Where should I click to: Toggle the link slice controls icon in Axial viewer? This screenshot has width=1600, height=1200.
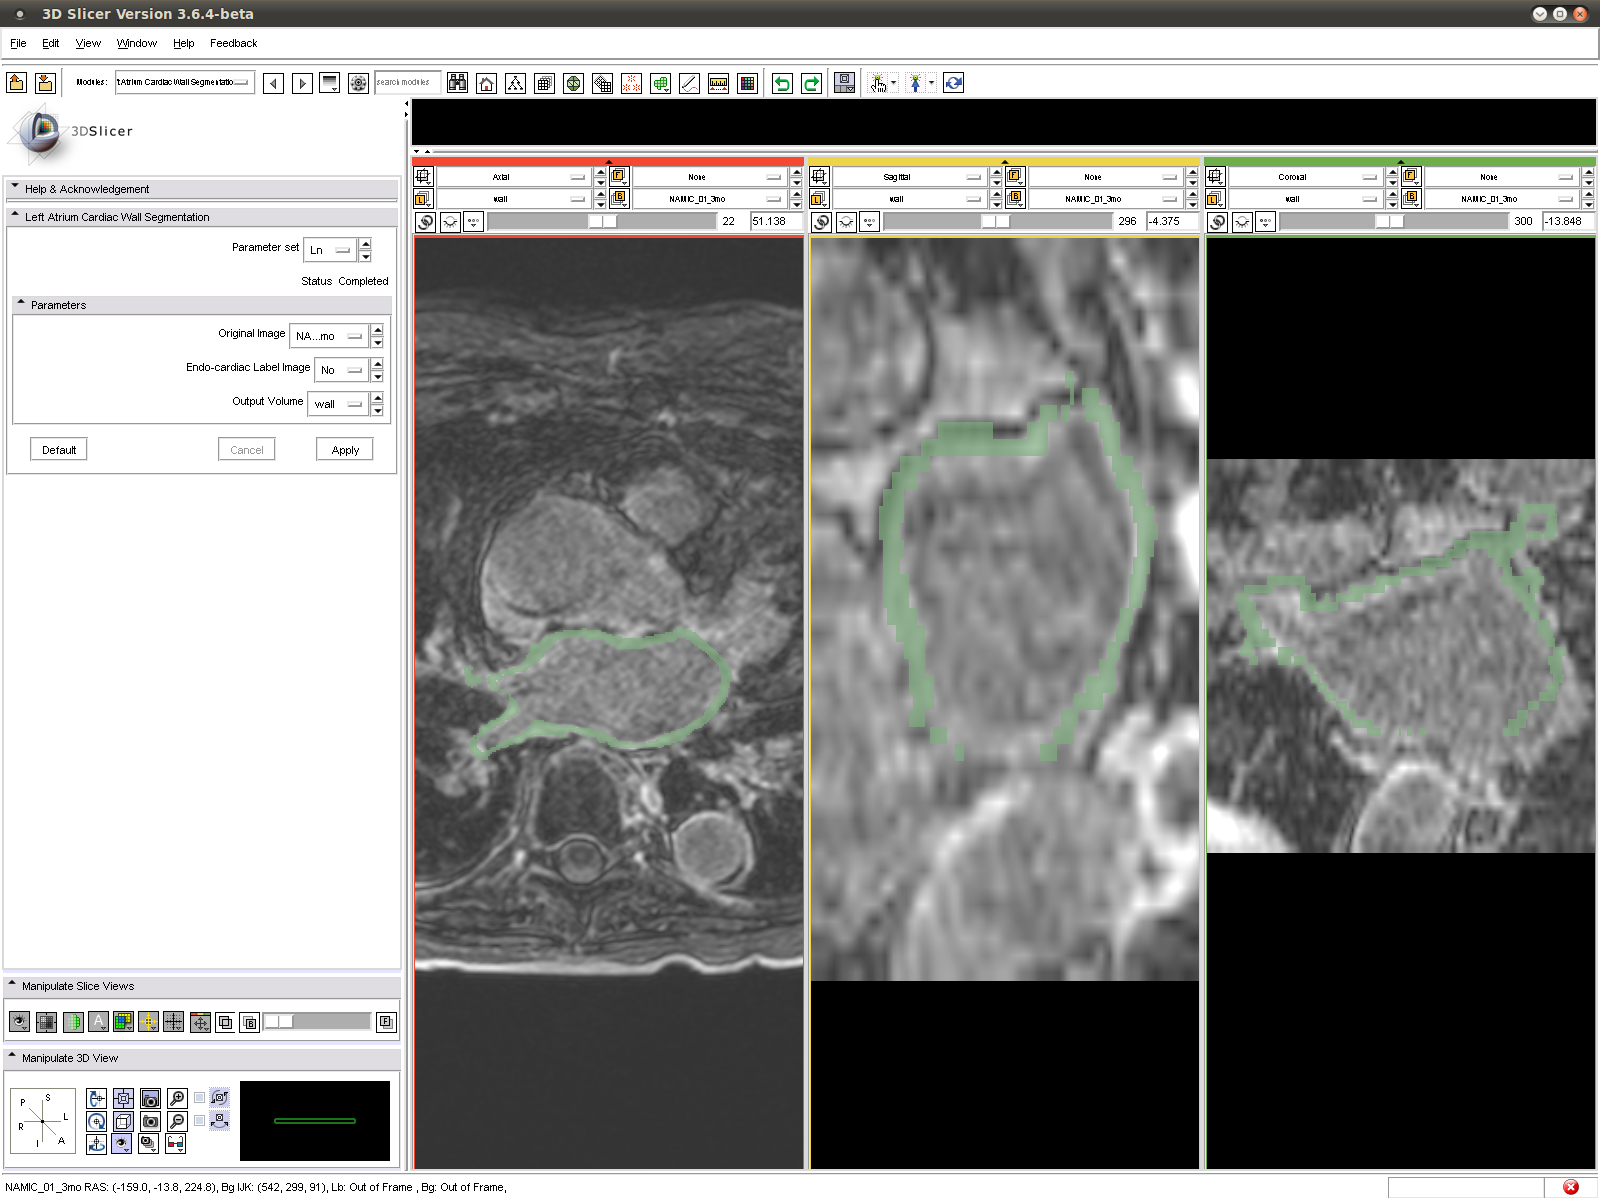425,222
